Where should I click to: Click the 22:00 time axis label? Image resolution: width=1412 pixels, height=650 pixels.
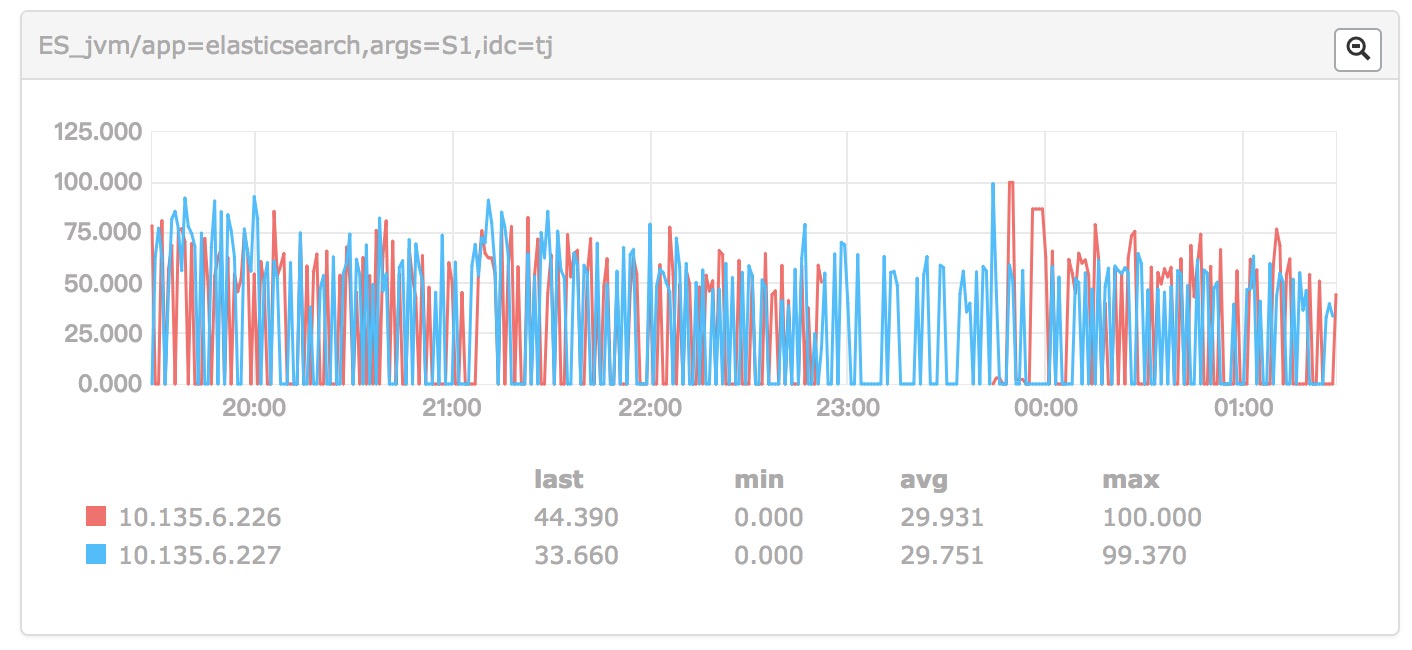(651, 408)
